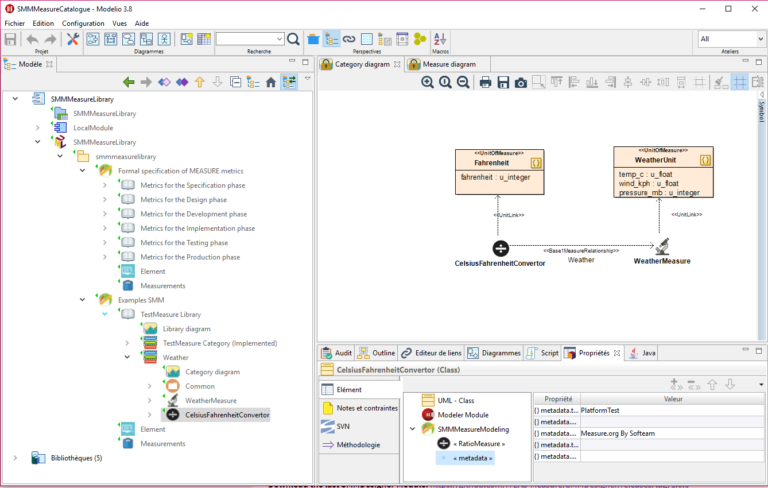Toggle the tree view perspective button
This screenshot has height=488, width=768.
click(332, 39)
